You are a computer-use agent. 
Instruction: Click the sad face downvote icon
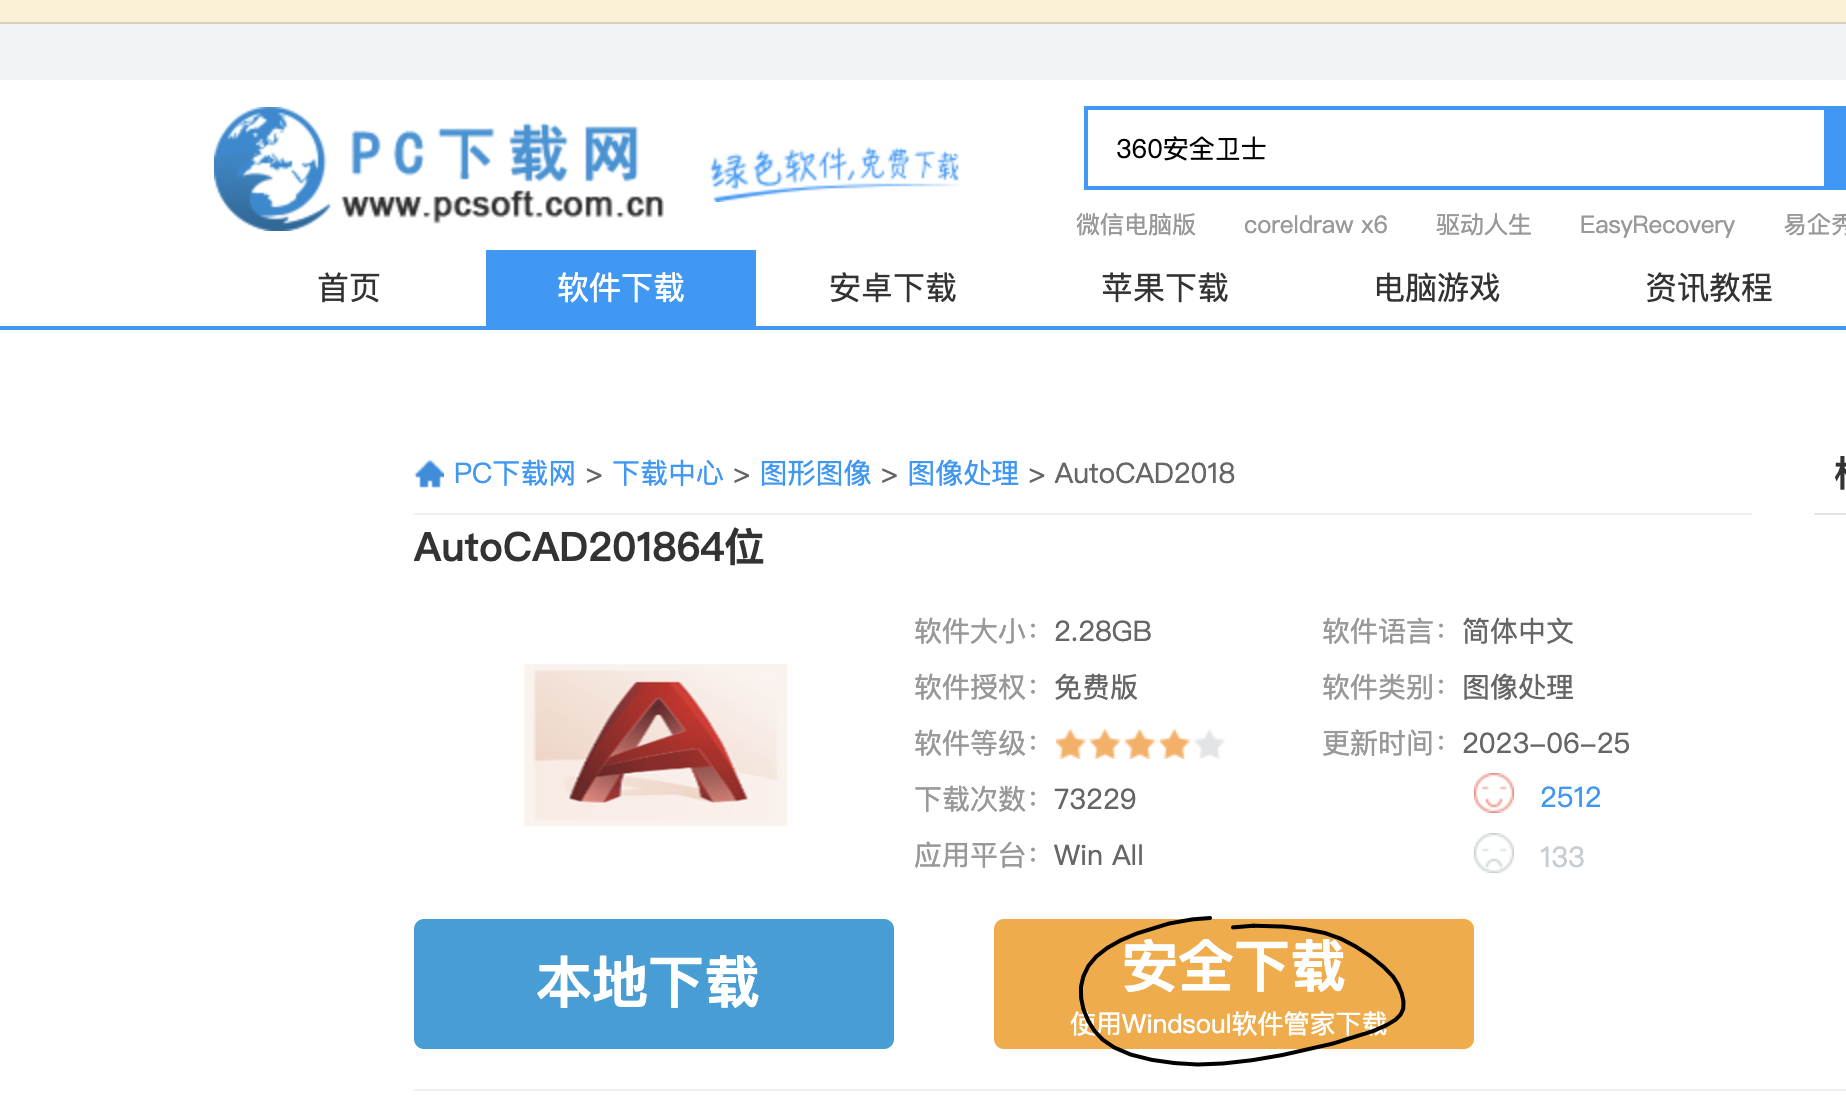coord(1494,854)
